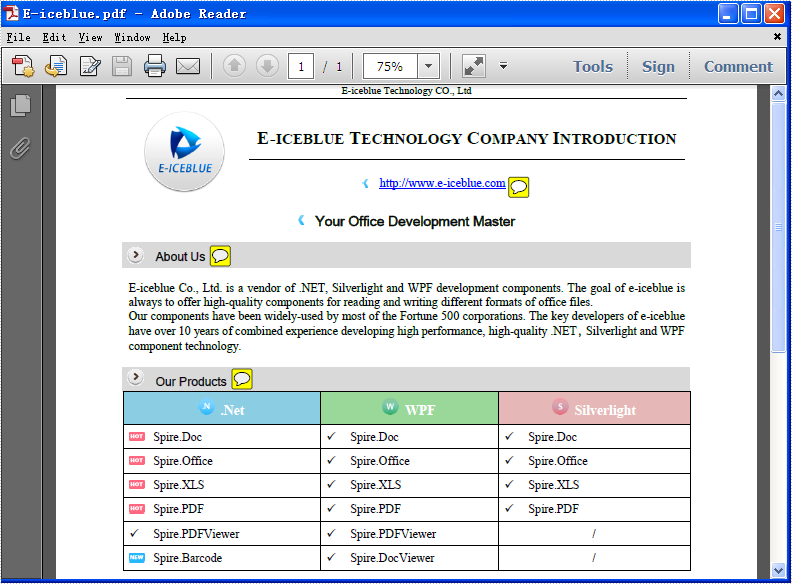Click the E-ICEBLUE round logo

coord(184,151)
